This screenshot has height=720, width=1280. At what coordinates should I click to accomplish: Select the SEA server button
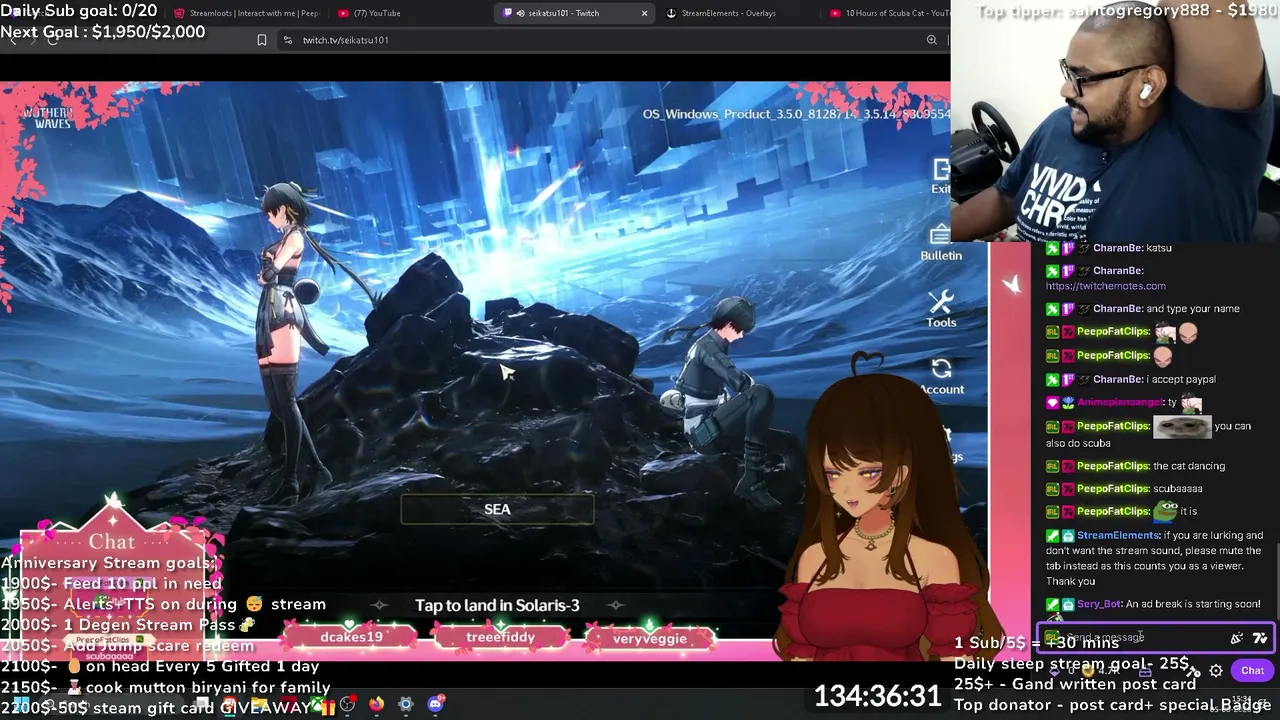pyautogui.click(x=497, y=509)
